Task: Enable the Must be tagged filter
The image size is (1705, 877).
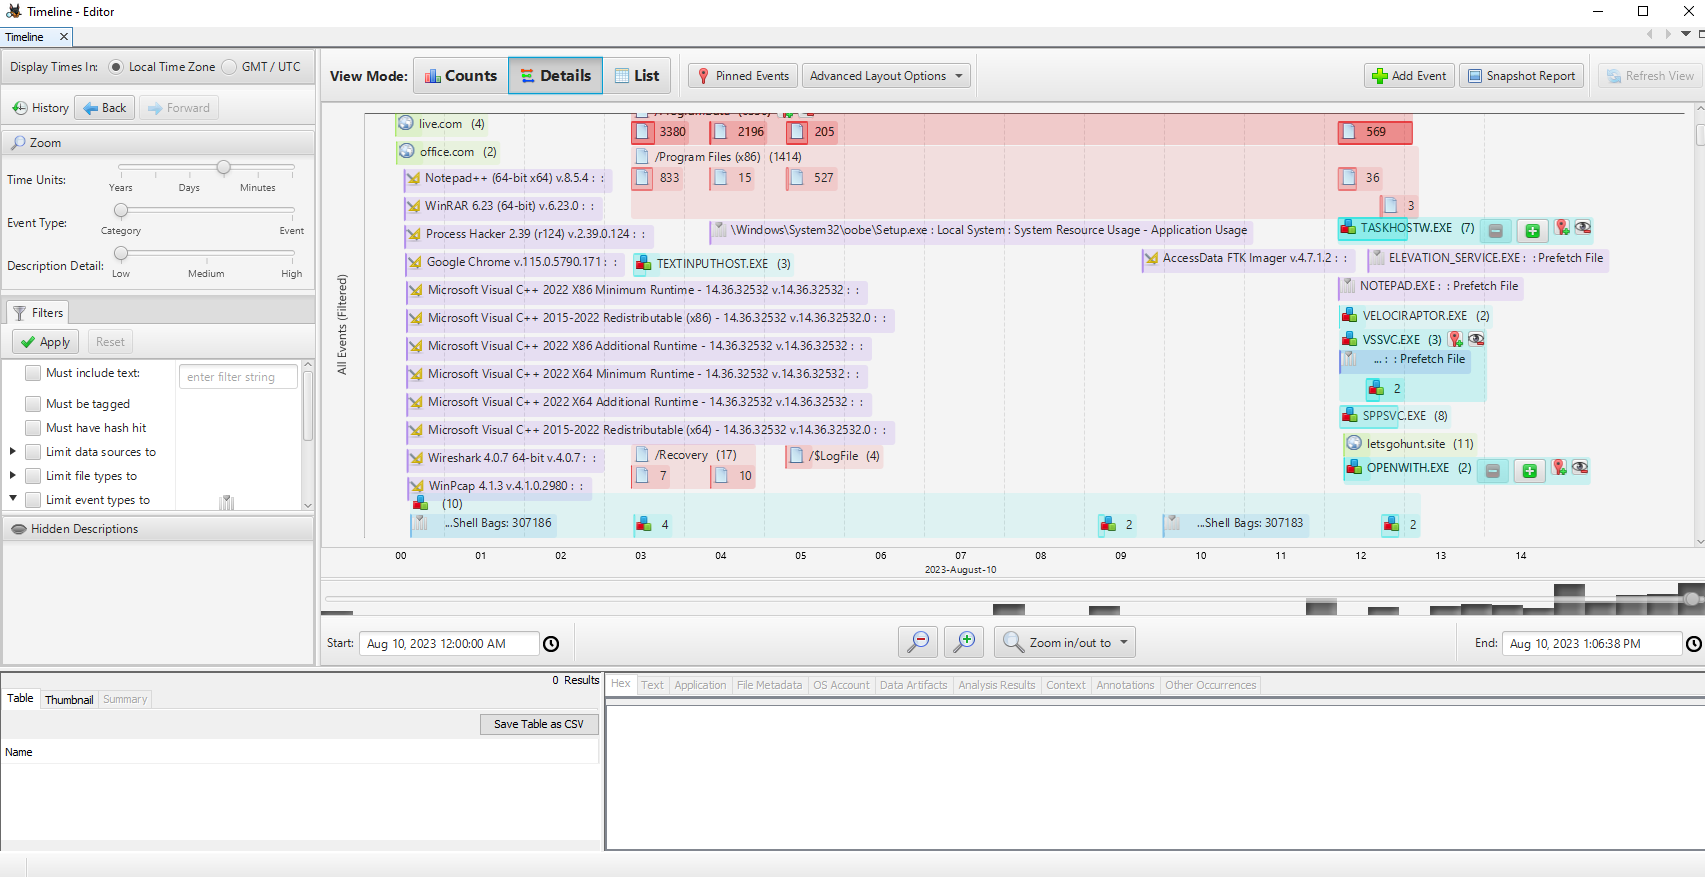Action: [x=33, y=404]
